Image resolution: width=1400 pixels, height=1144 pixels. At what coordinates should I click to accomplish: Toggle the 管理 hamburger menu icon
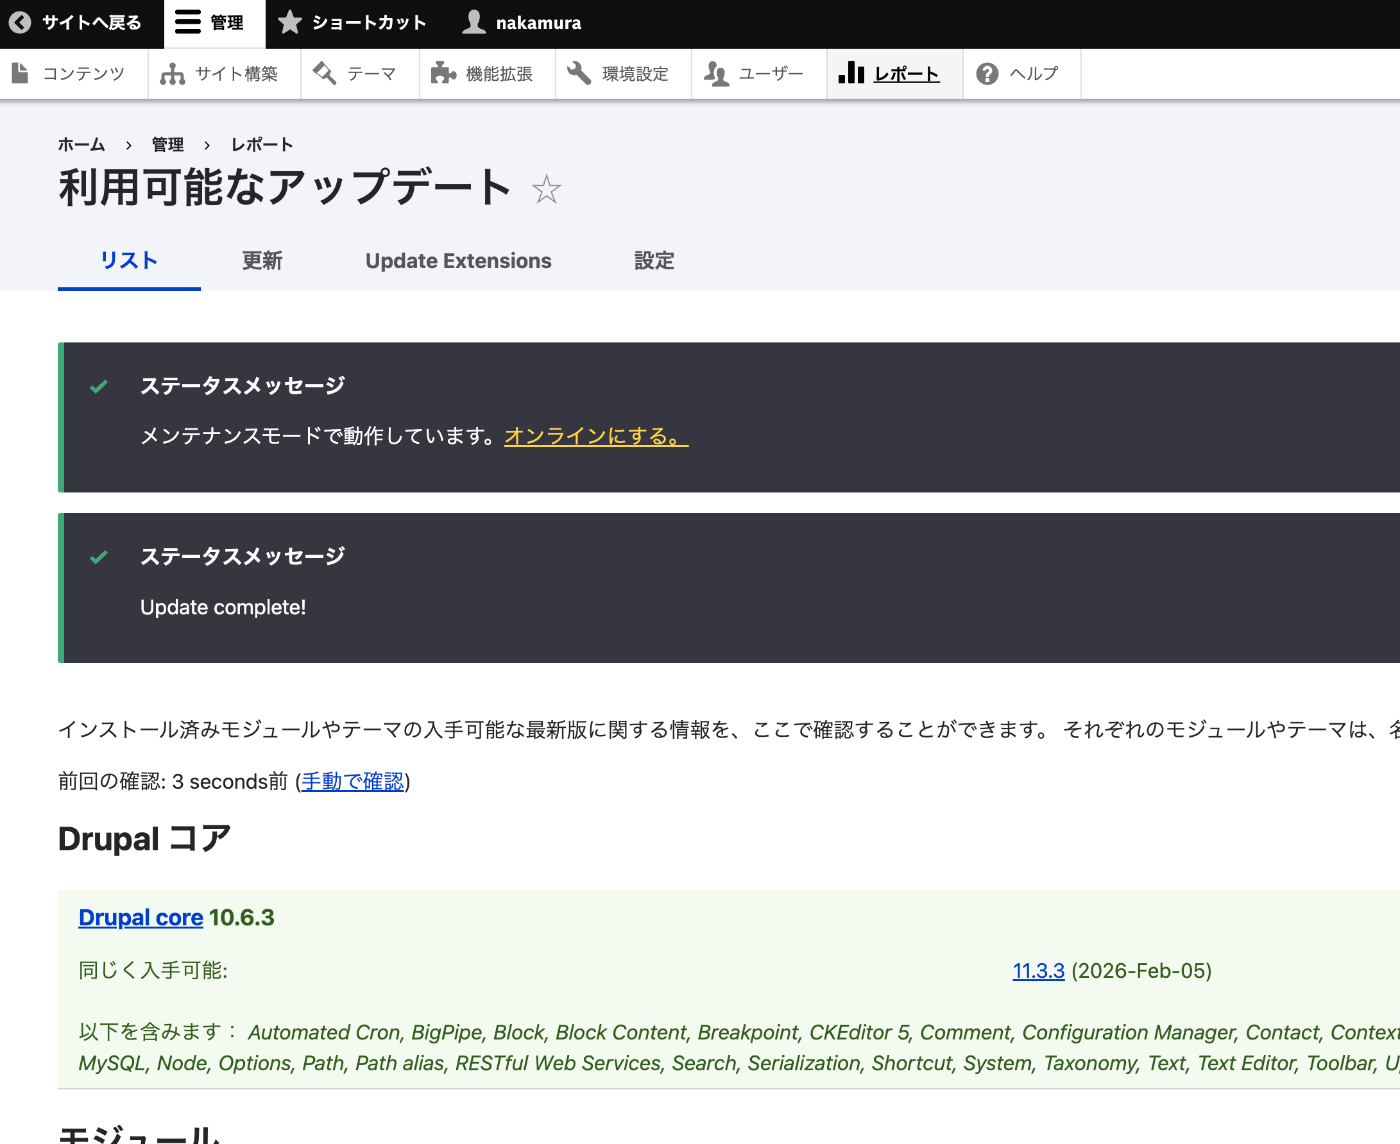click(x=188, y=22)
